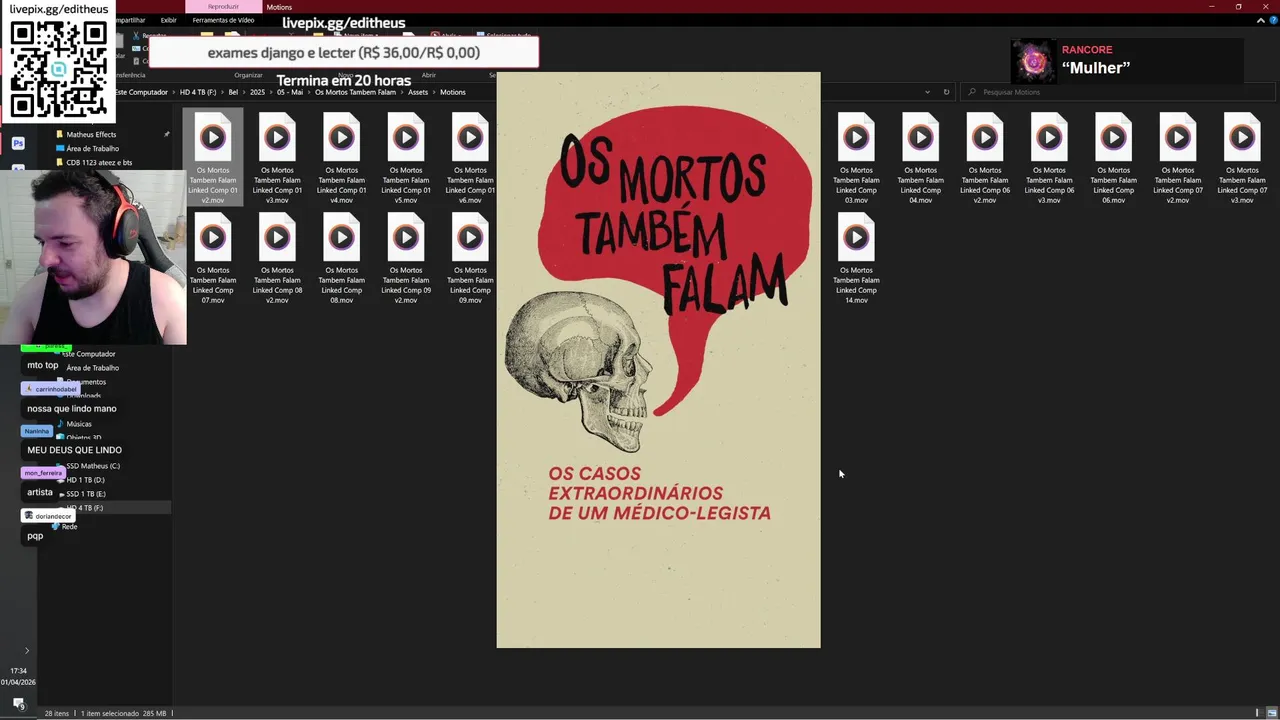Select file Linked Comp 06.mov
The height and width of the screenshot is (720, 1280).
tap(1113, 156)
